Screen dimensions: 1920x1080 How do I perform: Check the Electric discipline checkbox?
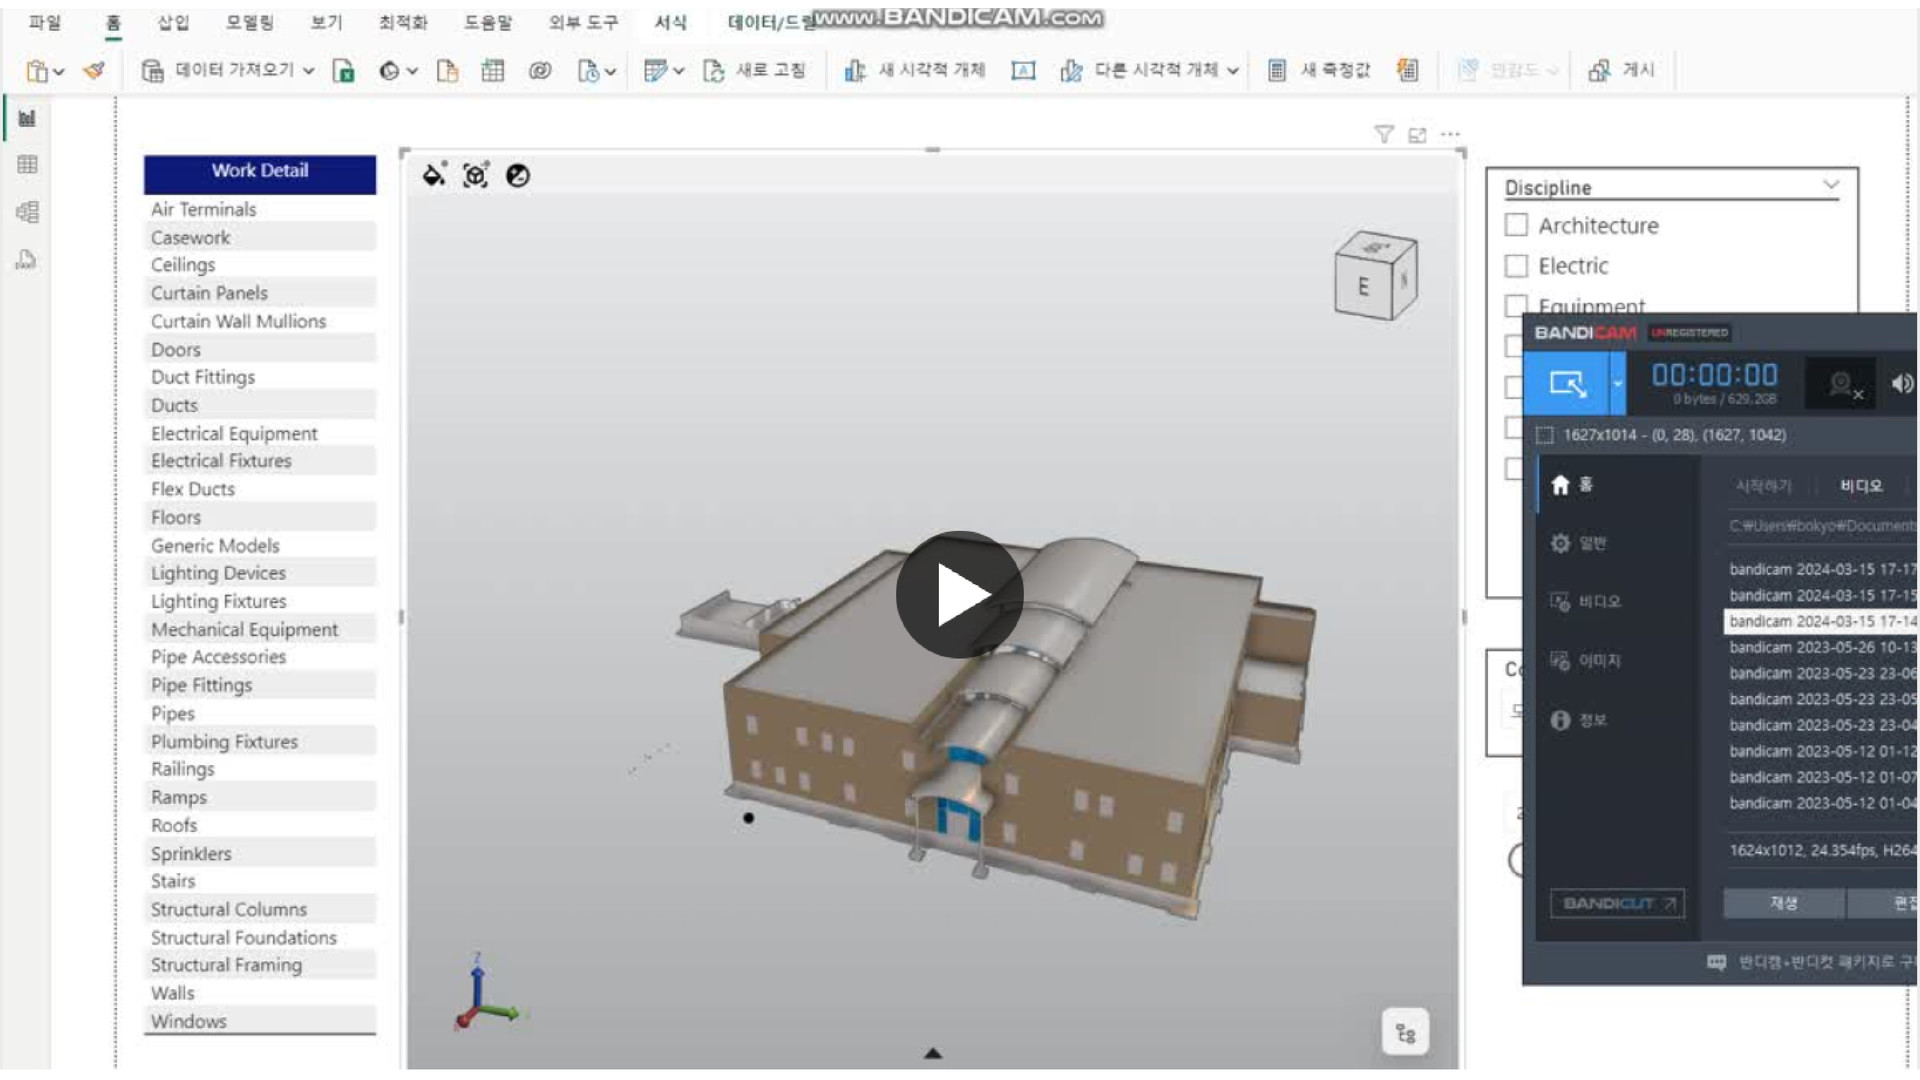tap(1516, 266)
